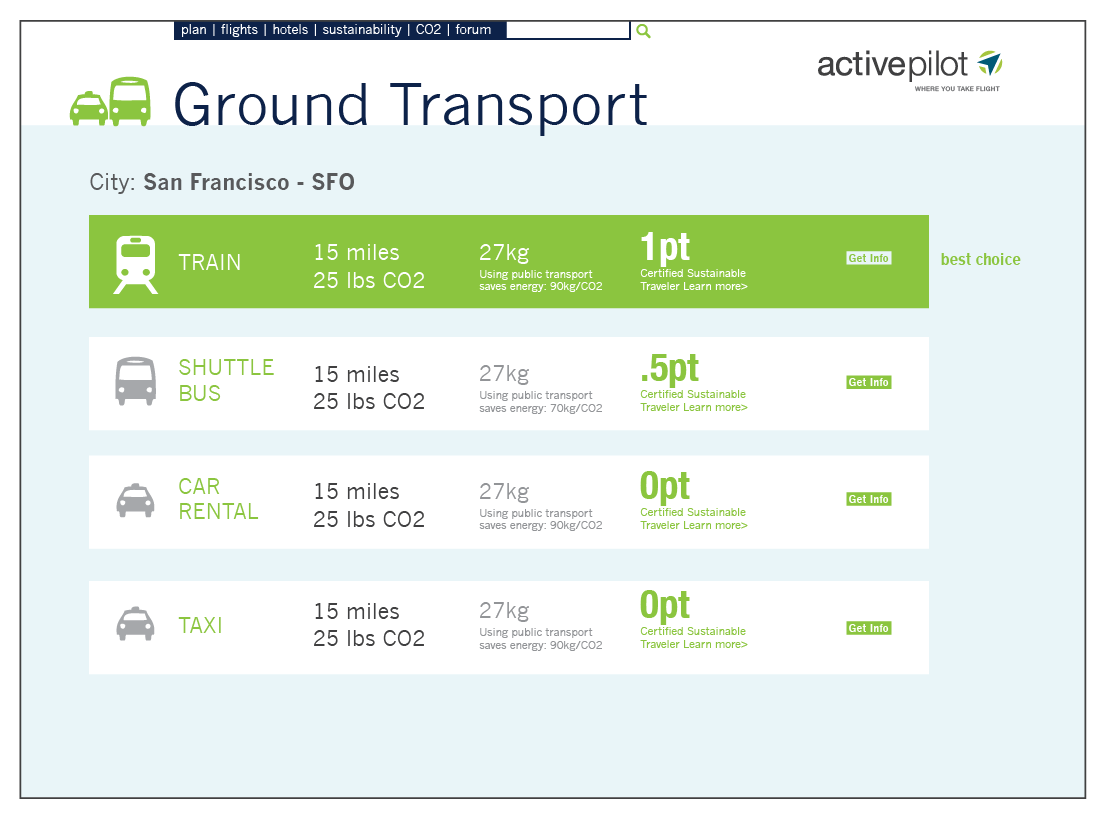Click Get Info for Train
1104x813 pixels.
coord(868,258)
